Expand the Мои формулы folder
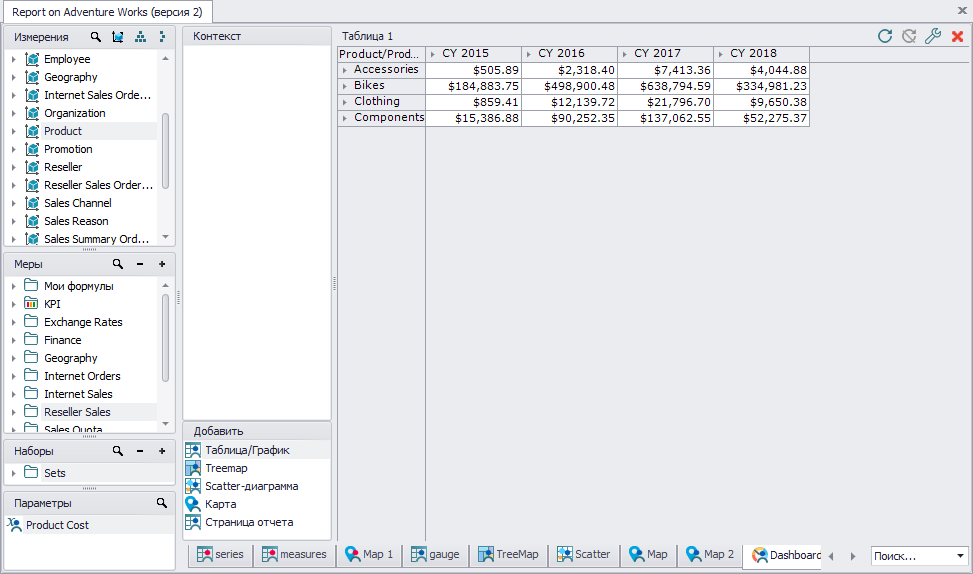Viewport: 973px width, 574px height. click(14, 287)
